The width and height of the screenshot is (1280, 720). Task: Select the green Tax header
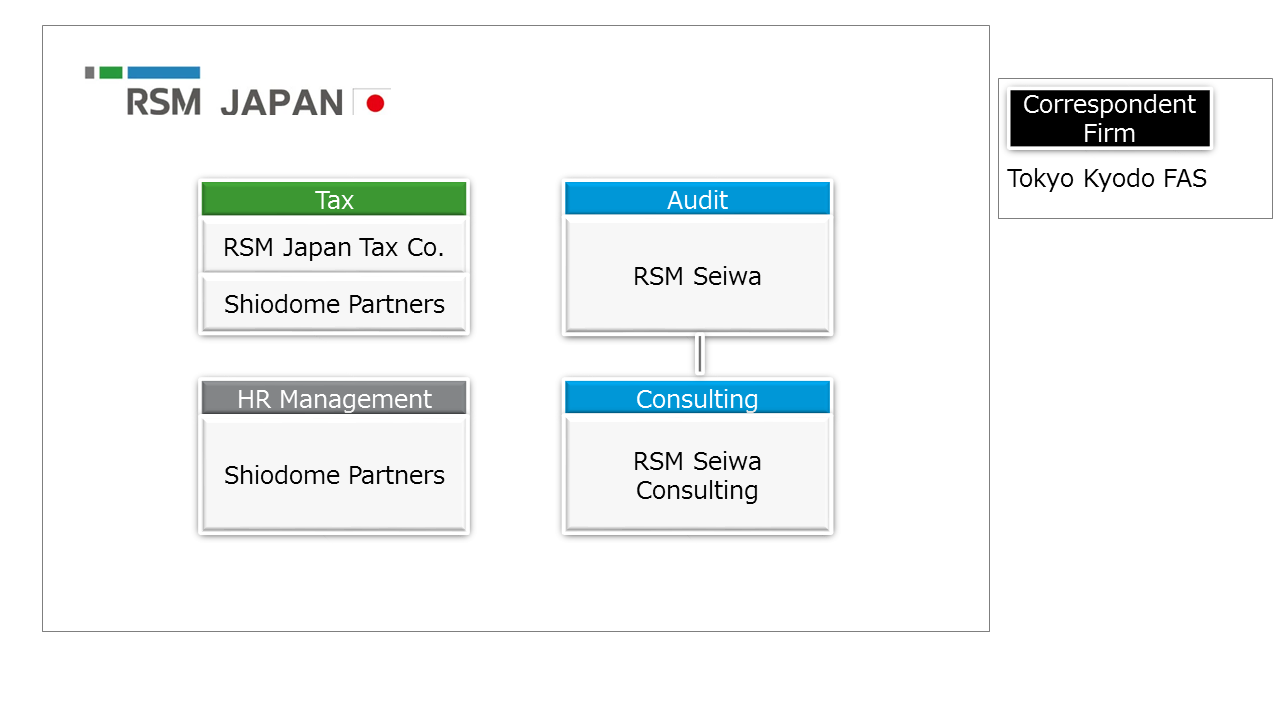(334, 199)
